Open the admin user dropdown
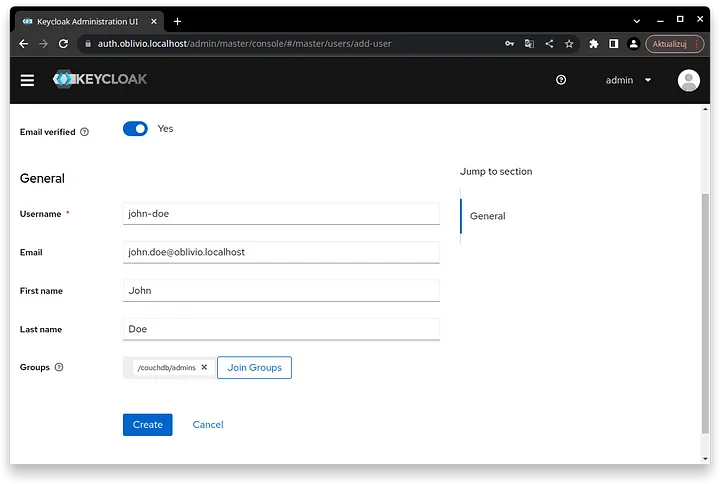 (x=628, y=80)
